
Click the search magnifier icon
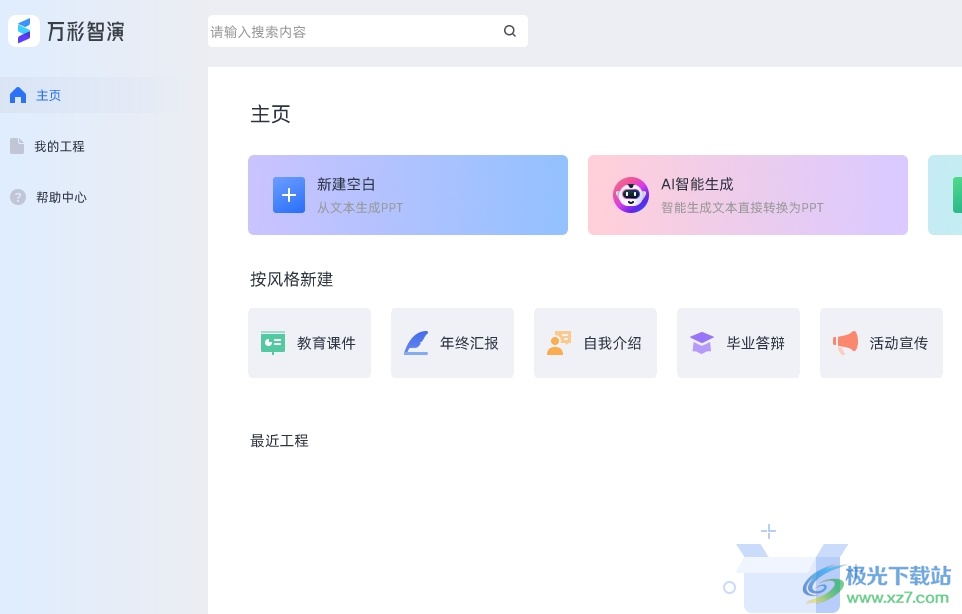point(510,31)
